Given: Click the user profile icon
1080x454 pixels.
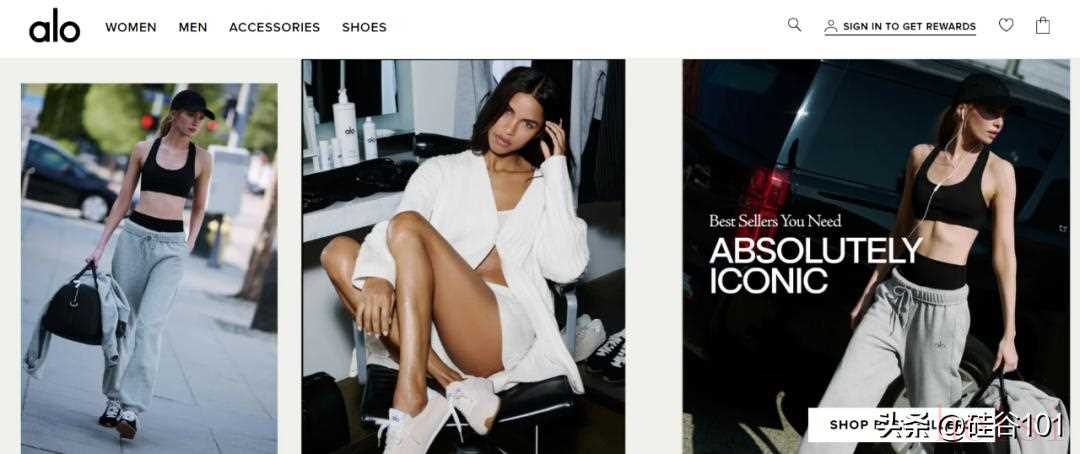Looking at the screenshot, I should 831,26.
